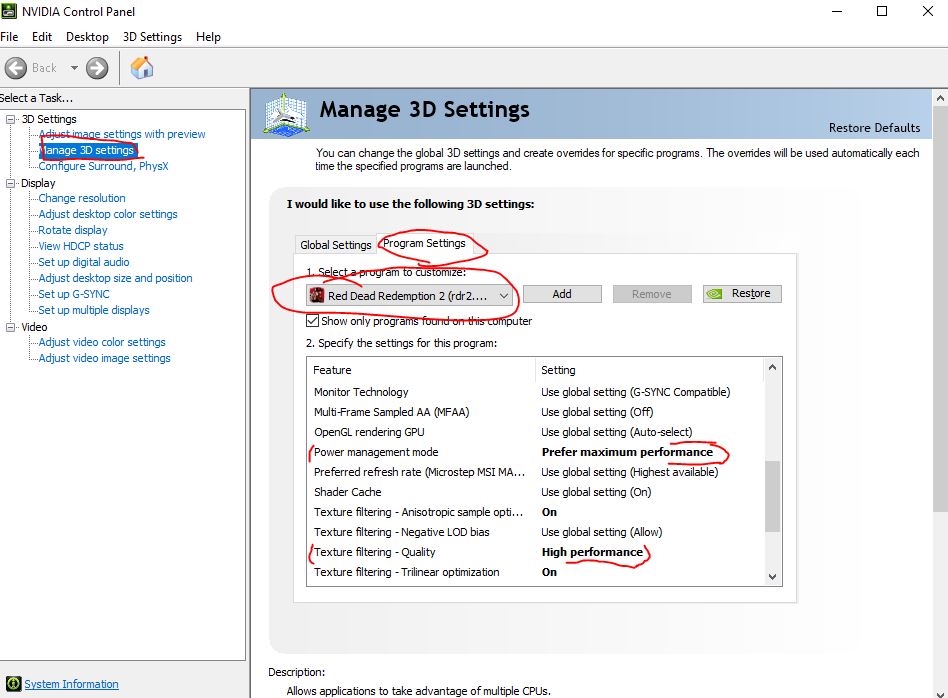The height and width of the screenshot is (698, 948).
Task: Select Set up G-SYNC in task tree
Action: [x=74, y=294]
